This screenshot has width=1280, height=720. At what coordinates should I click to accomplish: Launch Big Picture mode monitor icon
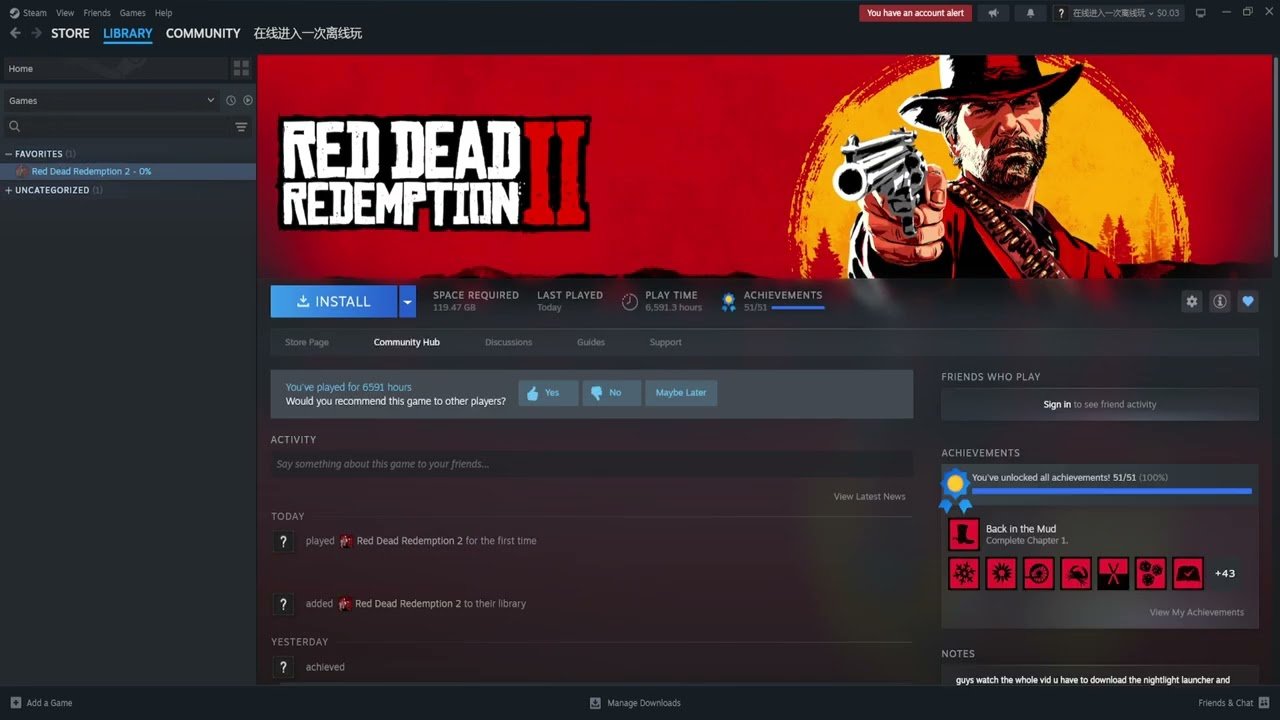click(x=1201, y=13)
